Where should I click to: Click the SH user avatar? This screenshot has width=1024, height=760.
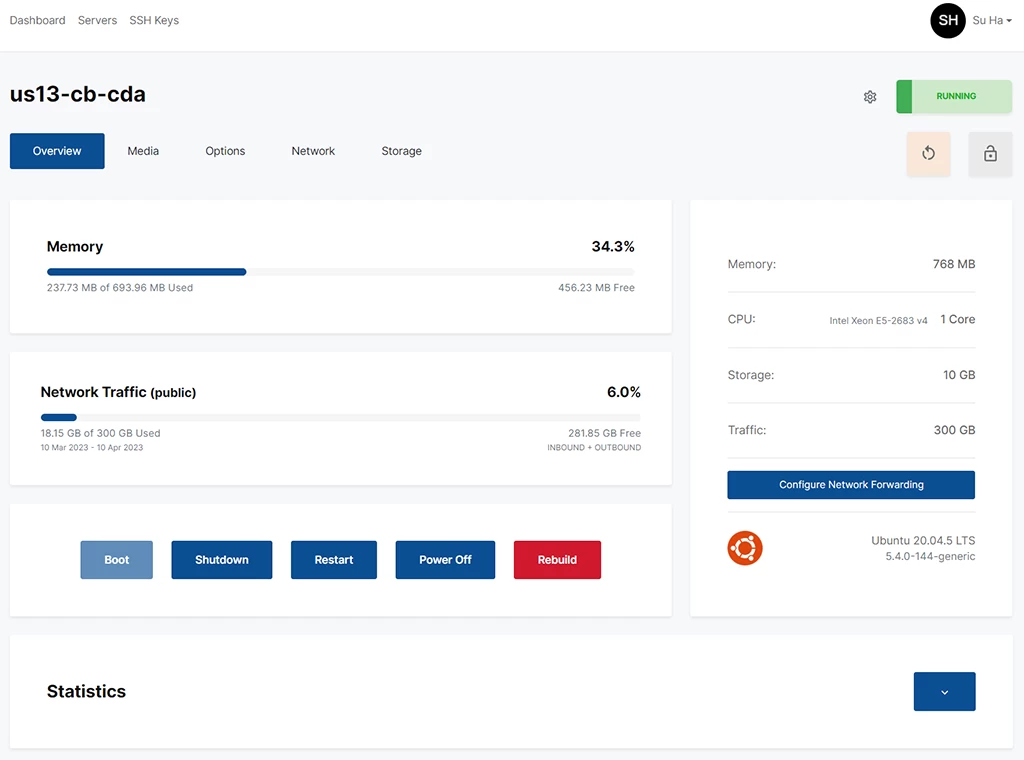(x=947, y=20)
